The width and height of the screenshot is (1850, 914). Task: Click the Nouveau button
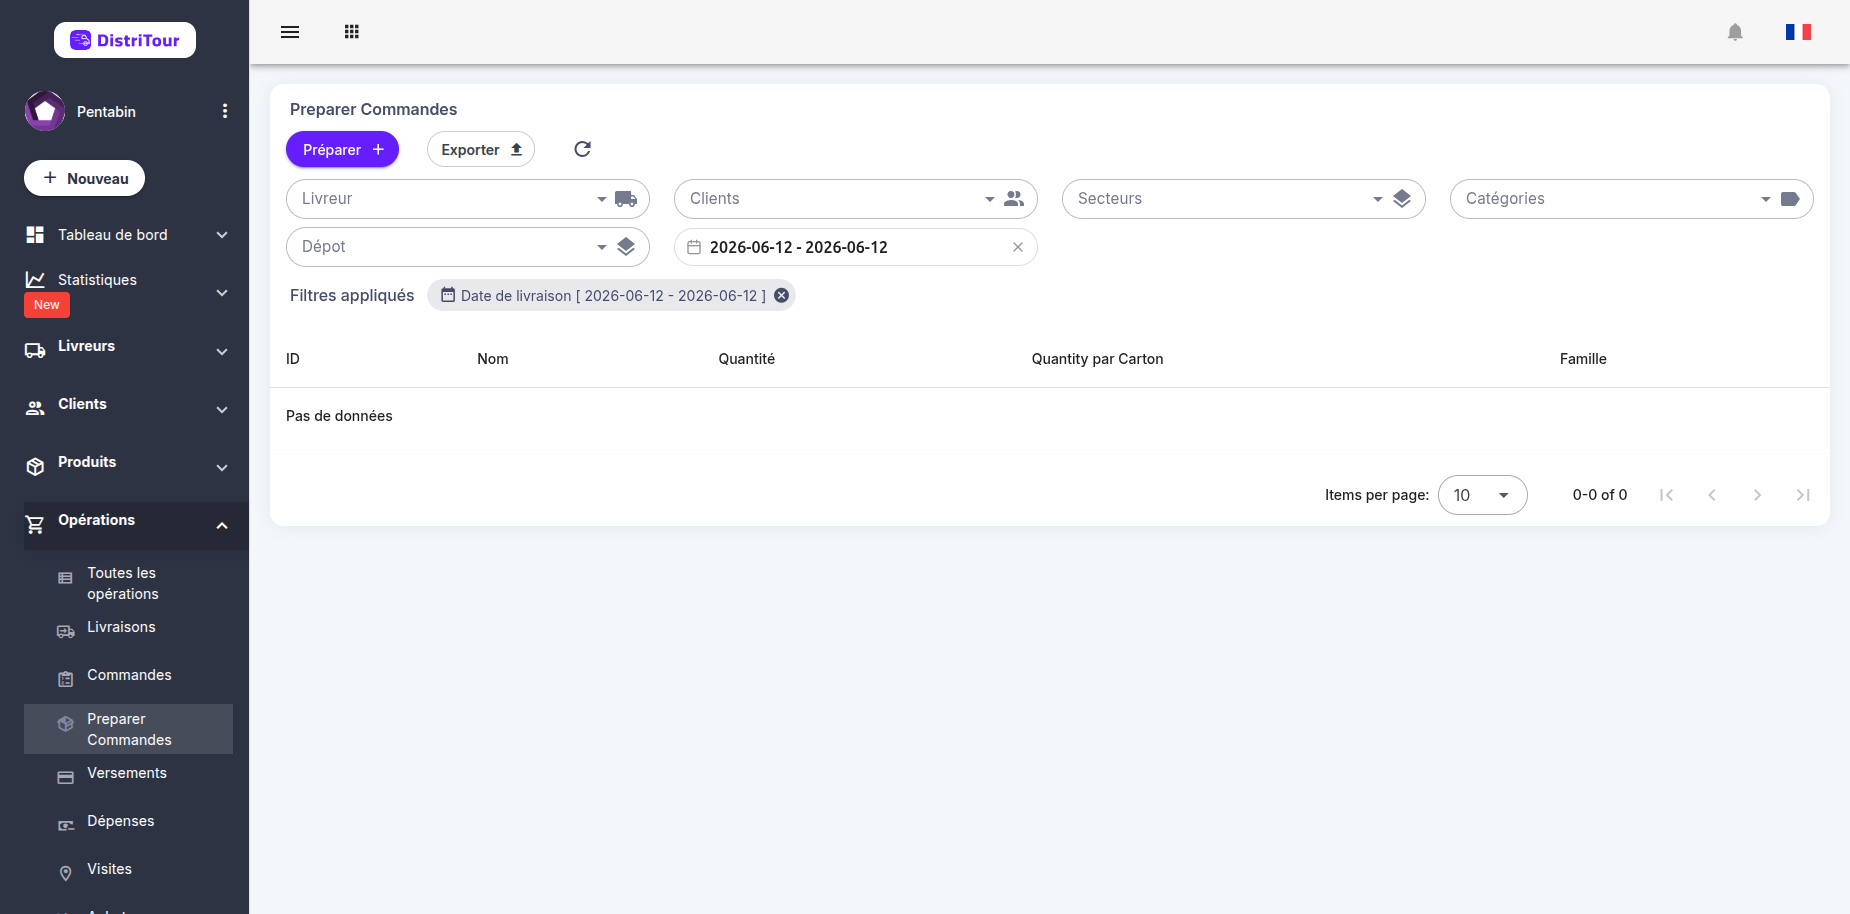(x=85, y=178)
